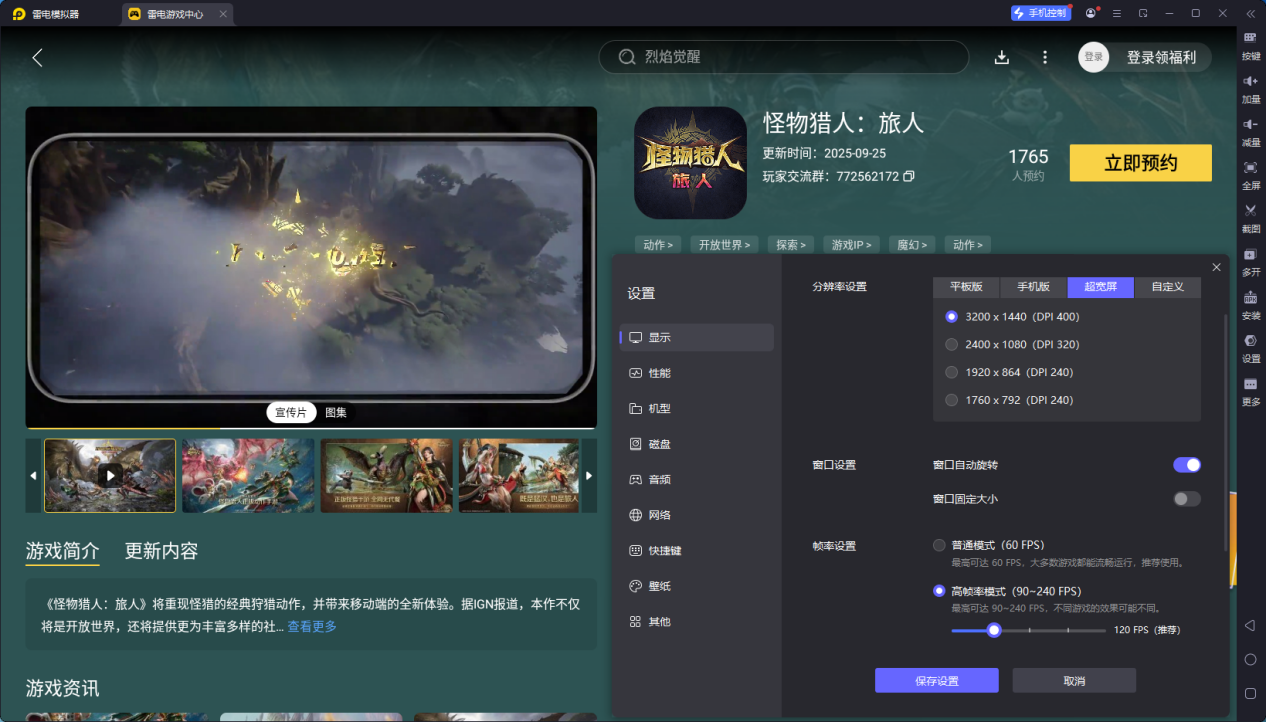This screenshot has width=1266, height=722.
Task: Click the 保存设置 button
Action: tap(936, 681)
